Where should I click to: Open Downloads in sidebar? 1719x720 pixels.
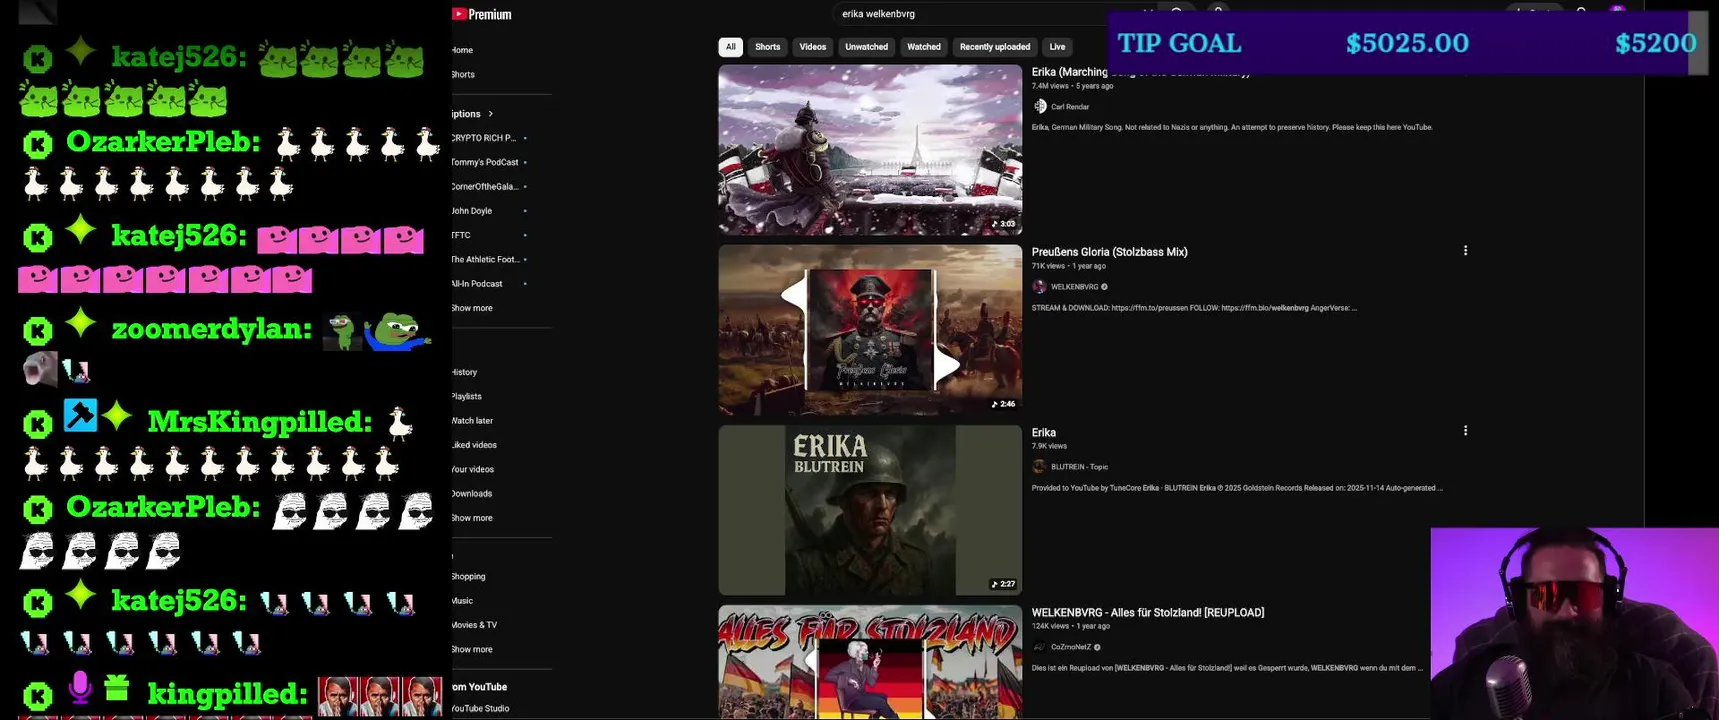click(x=471, y=493)
